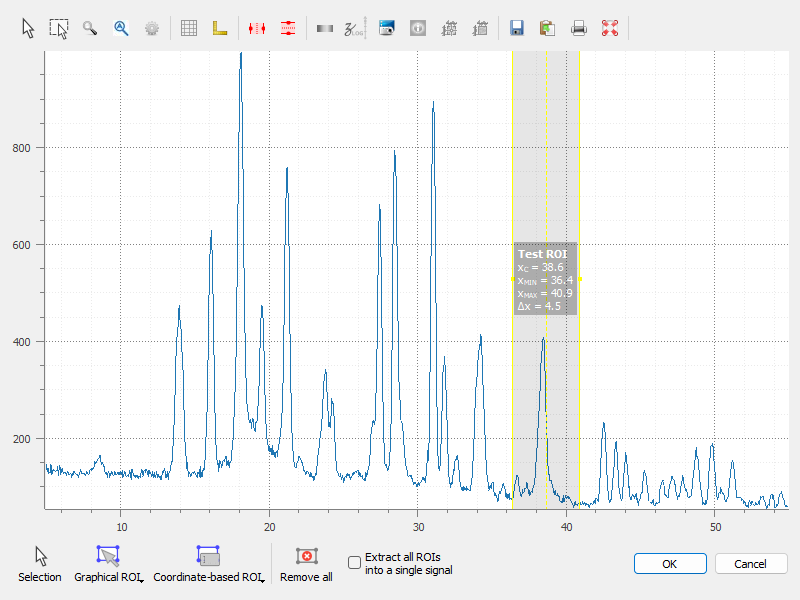Screen dimensions: 800x600
Task: Click the Cancel button
Action: [750, 564]
